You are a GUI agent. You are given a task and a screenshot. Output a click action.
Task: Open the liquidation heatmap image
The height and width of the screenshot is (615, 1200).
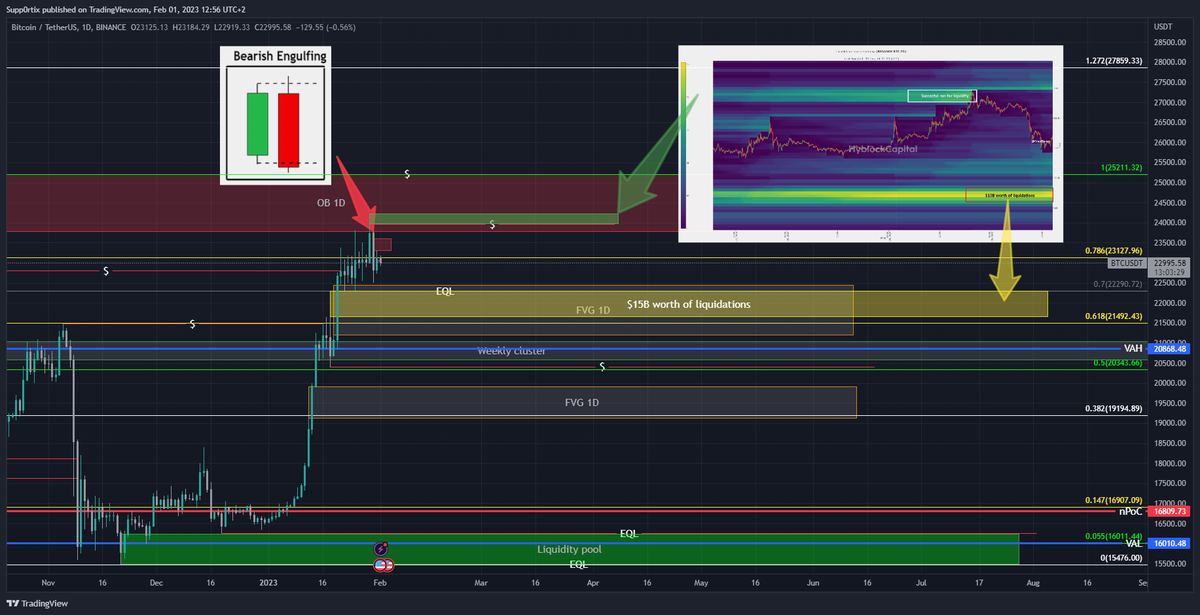click(x=870, y=144)
